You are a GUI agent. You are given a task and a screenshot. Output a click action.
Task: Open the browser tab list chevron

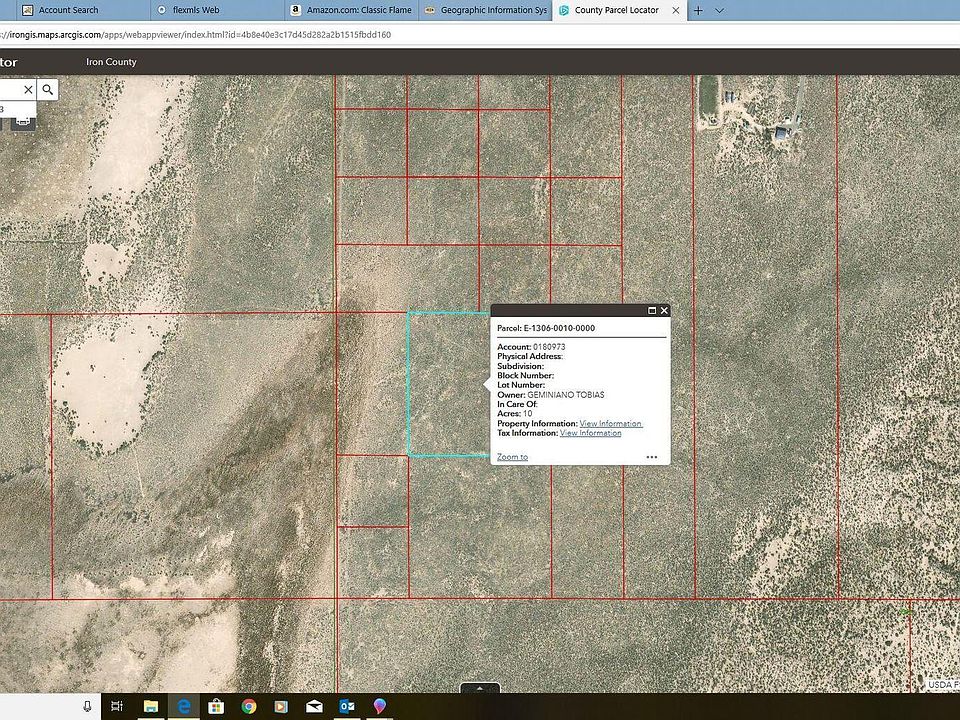point(720,10)
